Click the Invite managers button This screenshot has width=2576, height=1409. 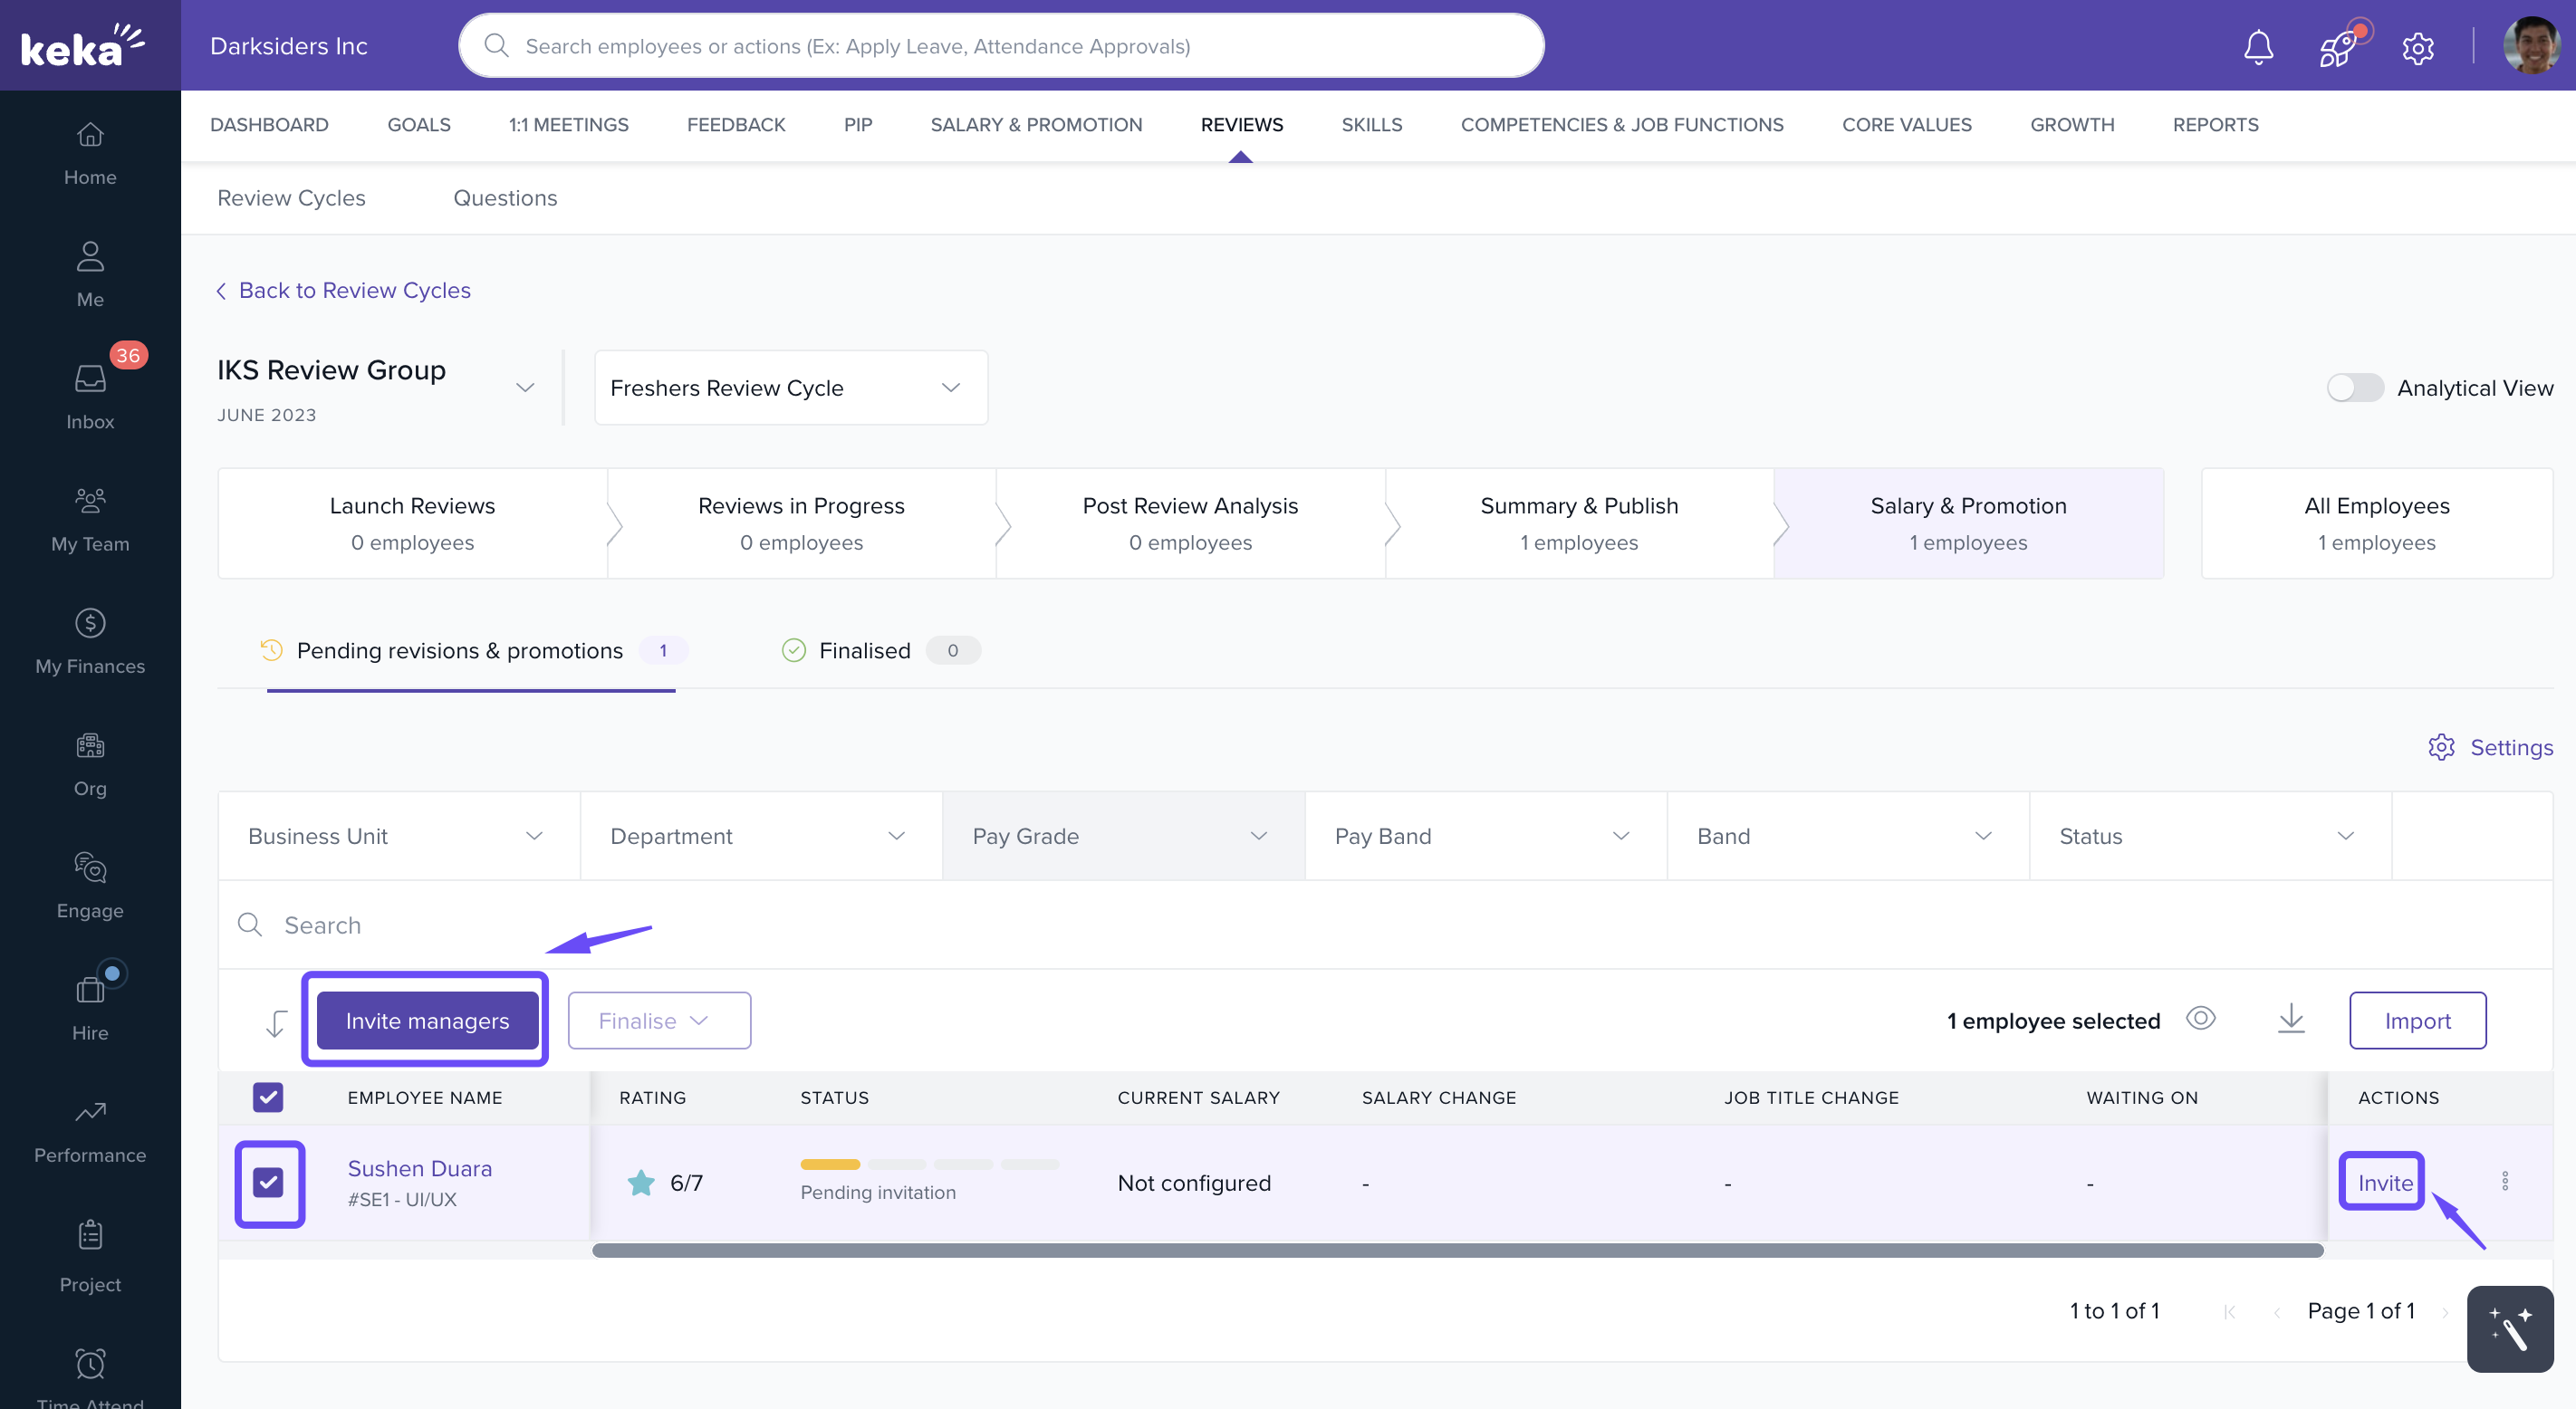pos(427,1021)
